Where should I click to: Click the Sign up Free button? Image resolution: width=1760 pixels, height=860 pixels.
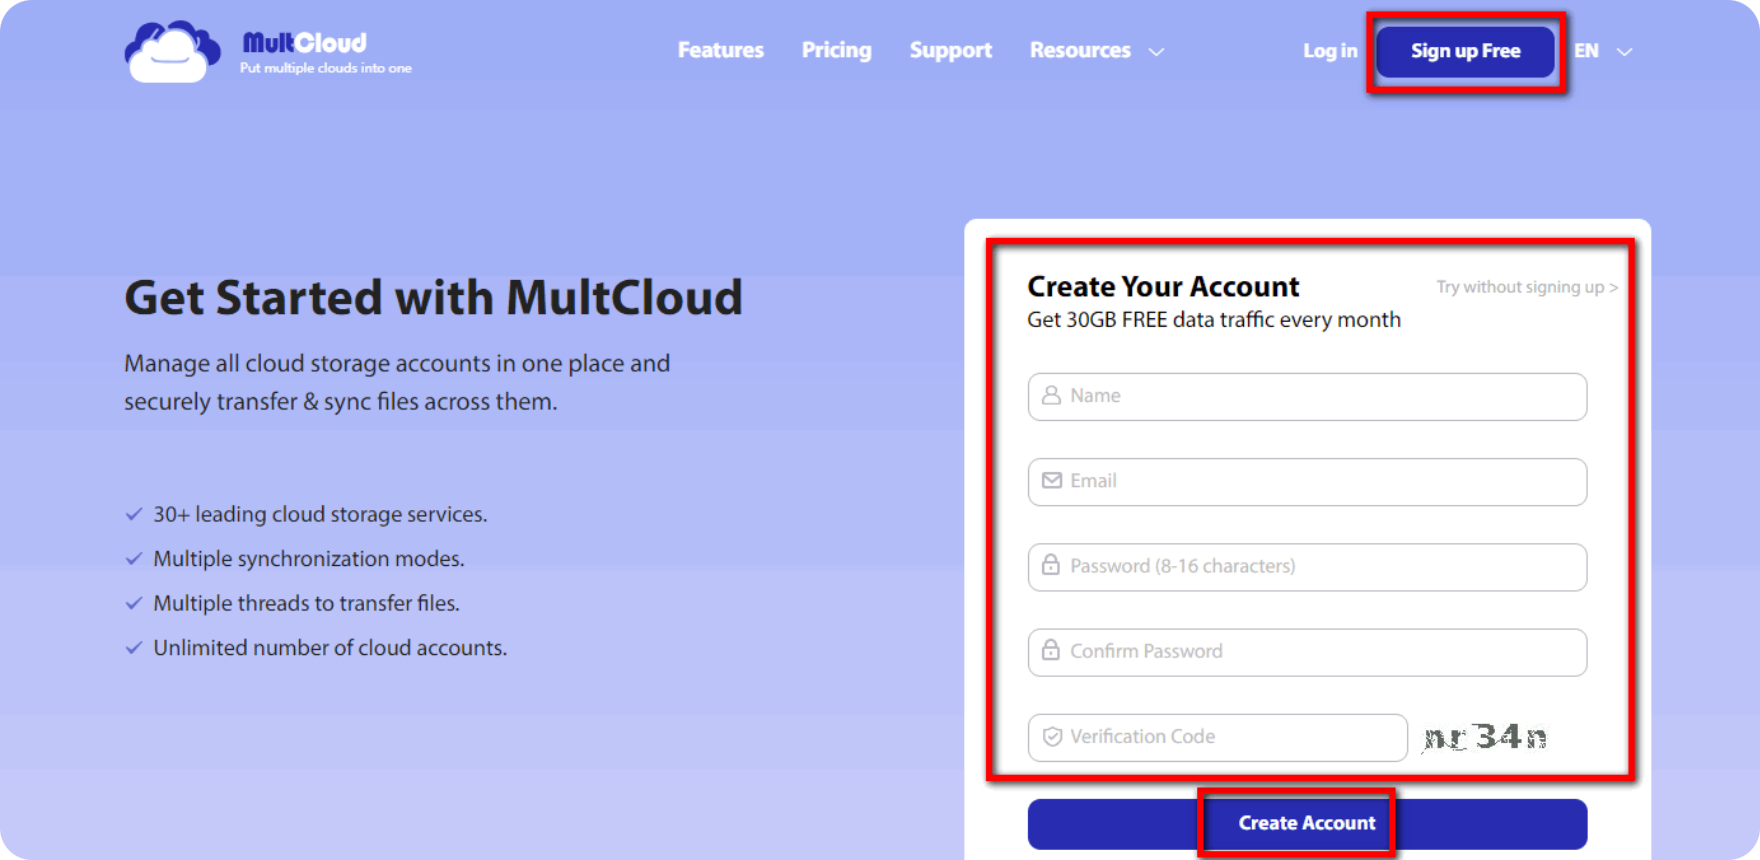coord(1465,51)
